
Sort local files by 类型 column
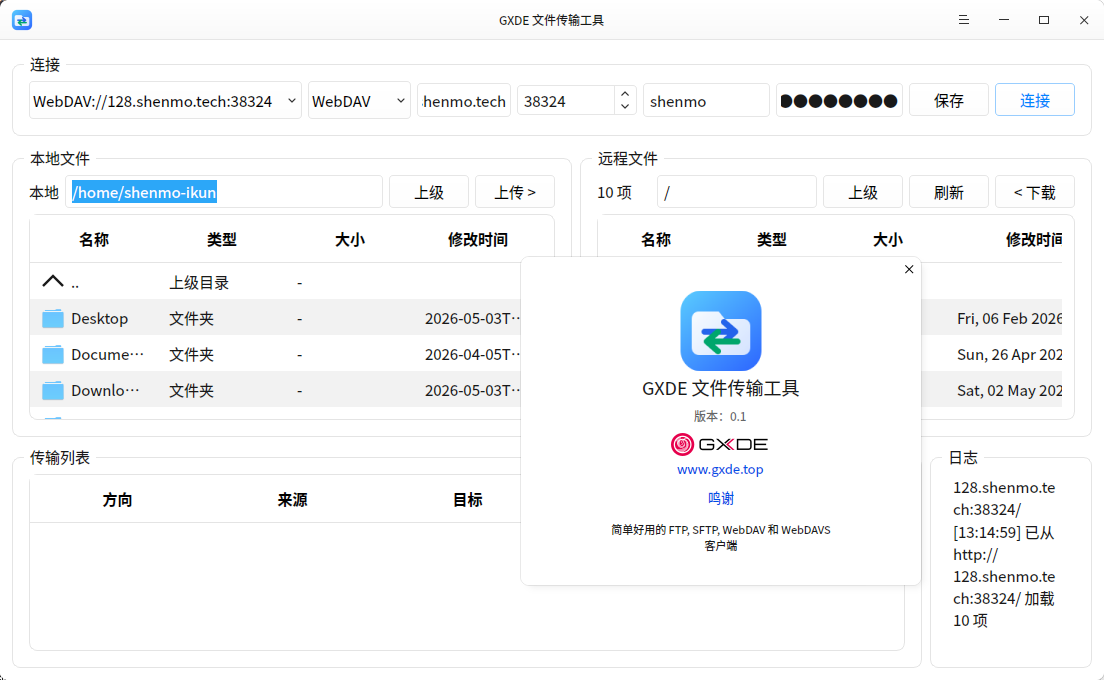click(222, 239)
